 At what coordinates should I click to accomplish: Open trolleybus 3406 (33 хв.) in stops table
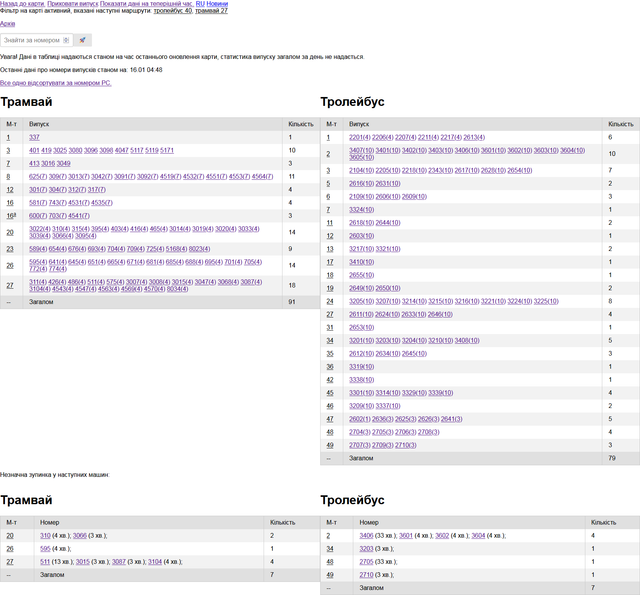point(366,535)
